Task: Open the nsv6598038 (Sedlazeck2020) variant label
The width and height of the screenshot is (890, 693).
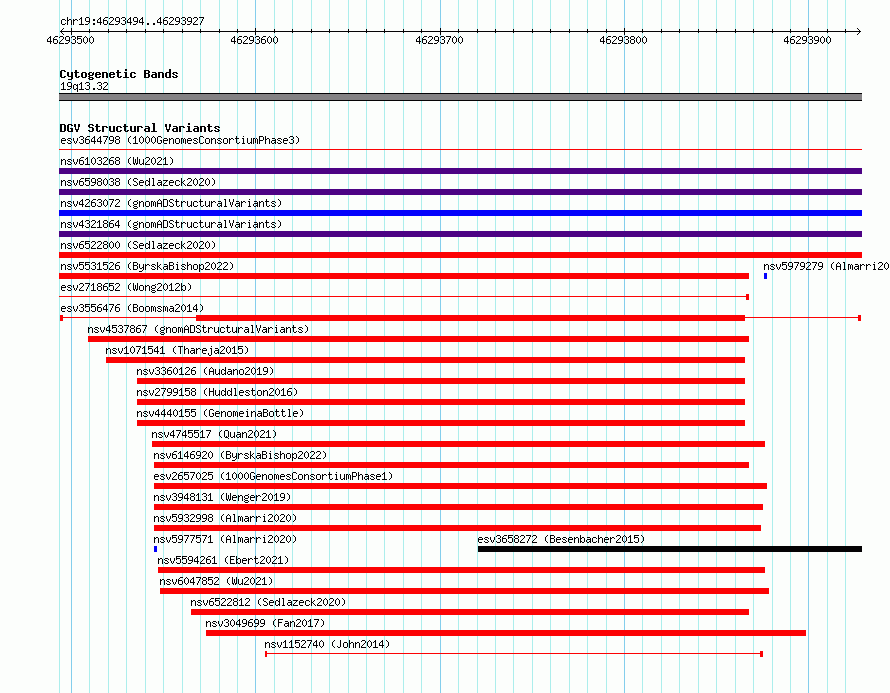Action: coord(138,182)
